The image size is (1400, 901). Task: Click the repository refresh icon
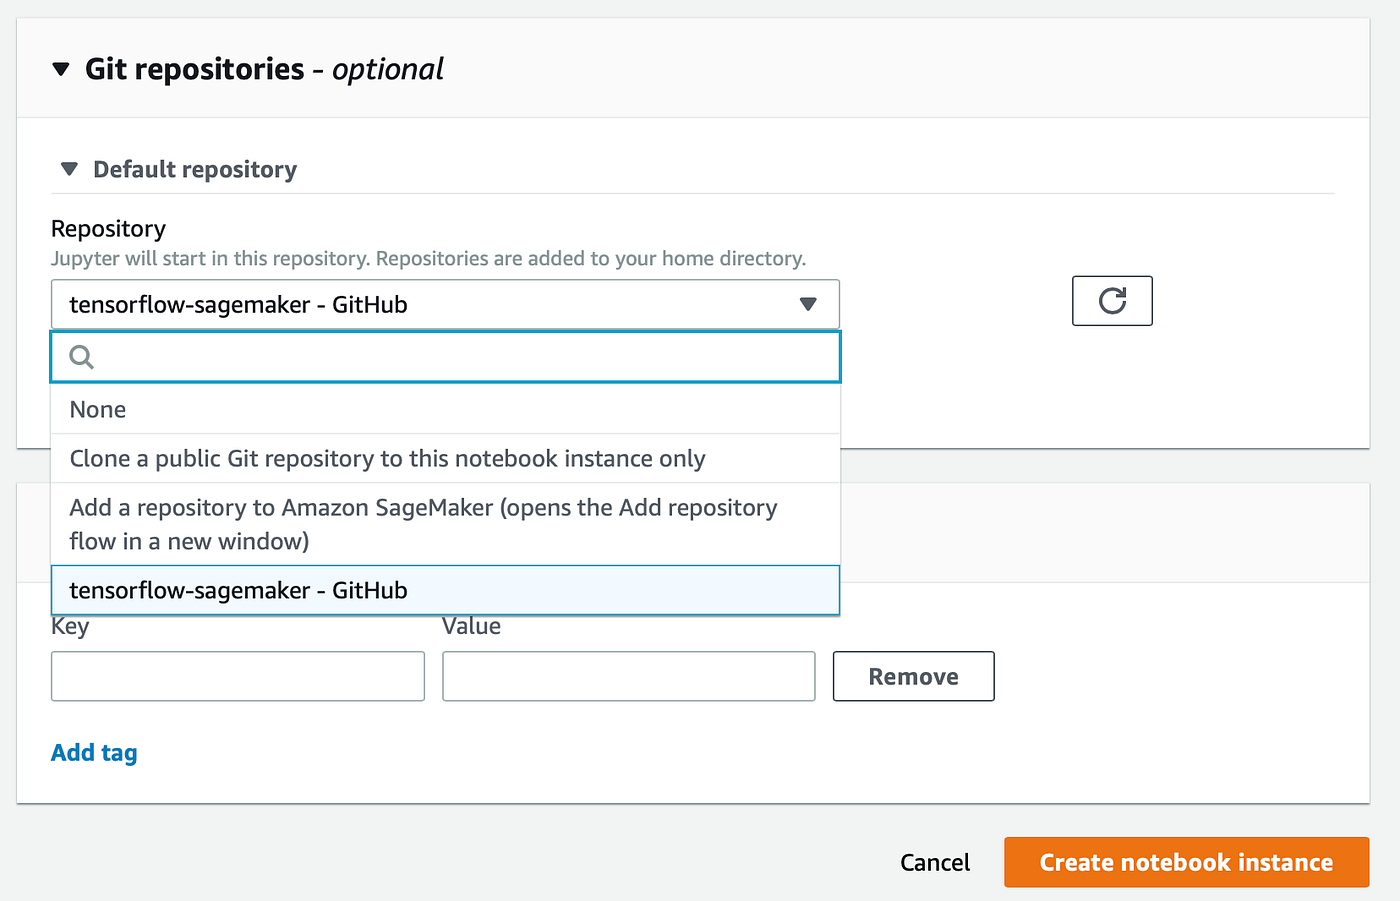(1112, 300)
